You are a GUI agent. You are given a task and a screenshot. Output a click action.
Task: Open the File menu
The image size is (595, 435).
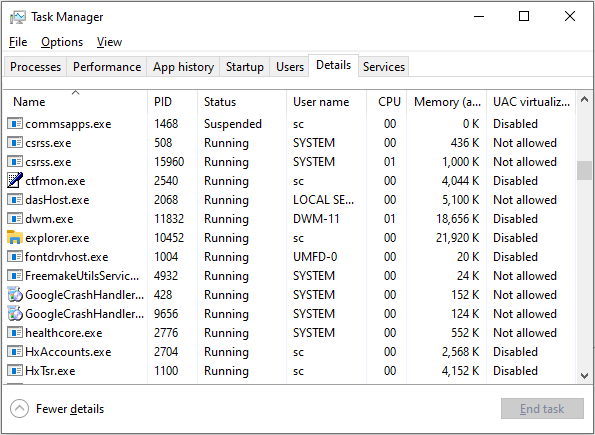pos(18,42)
